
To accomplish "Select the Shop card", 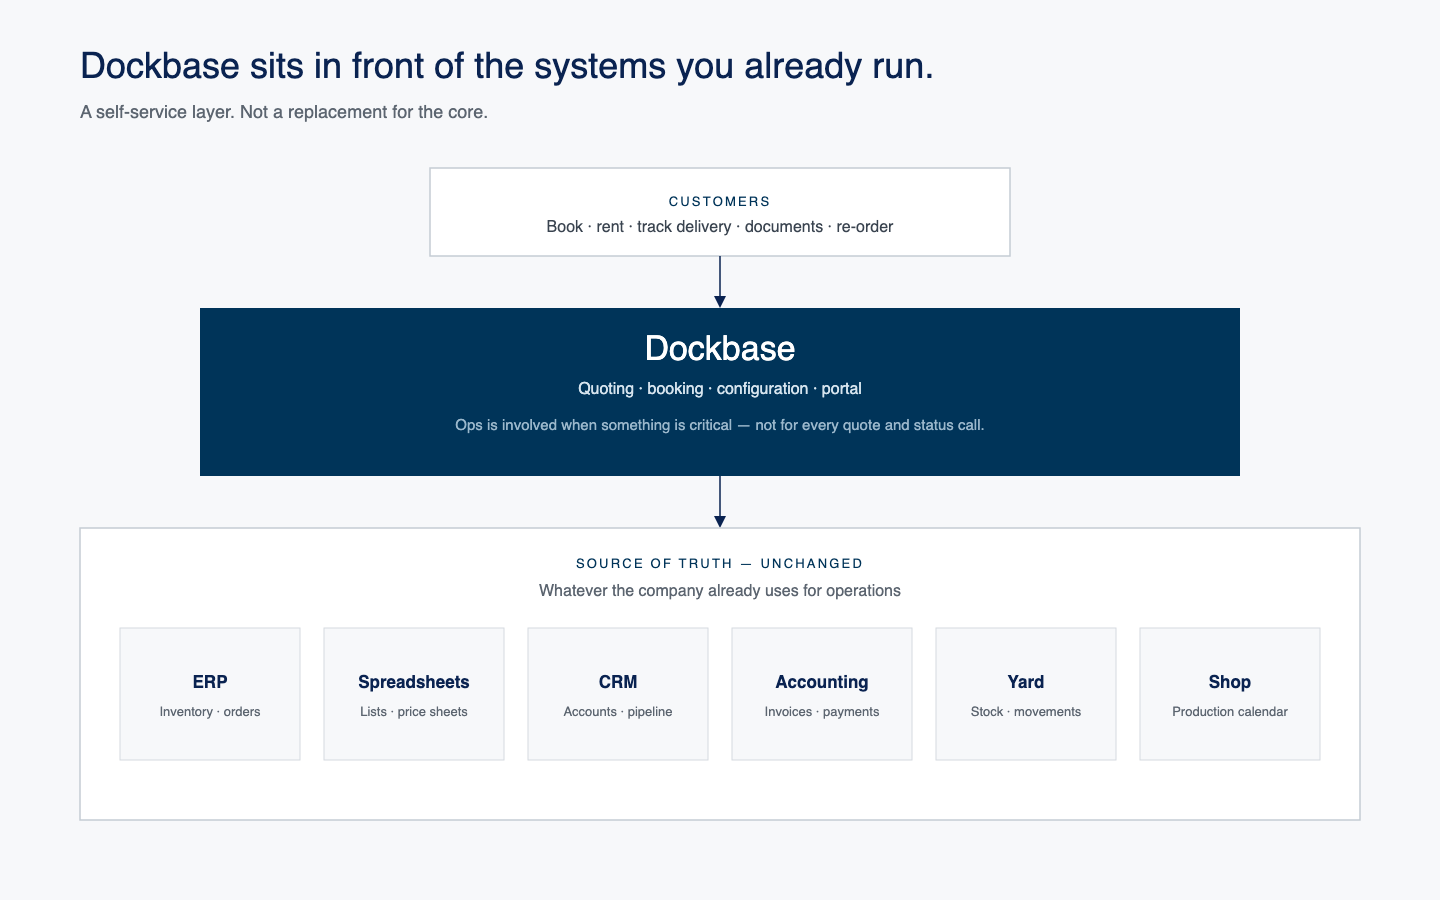I will [x=1230, y=694].
